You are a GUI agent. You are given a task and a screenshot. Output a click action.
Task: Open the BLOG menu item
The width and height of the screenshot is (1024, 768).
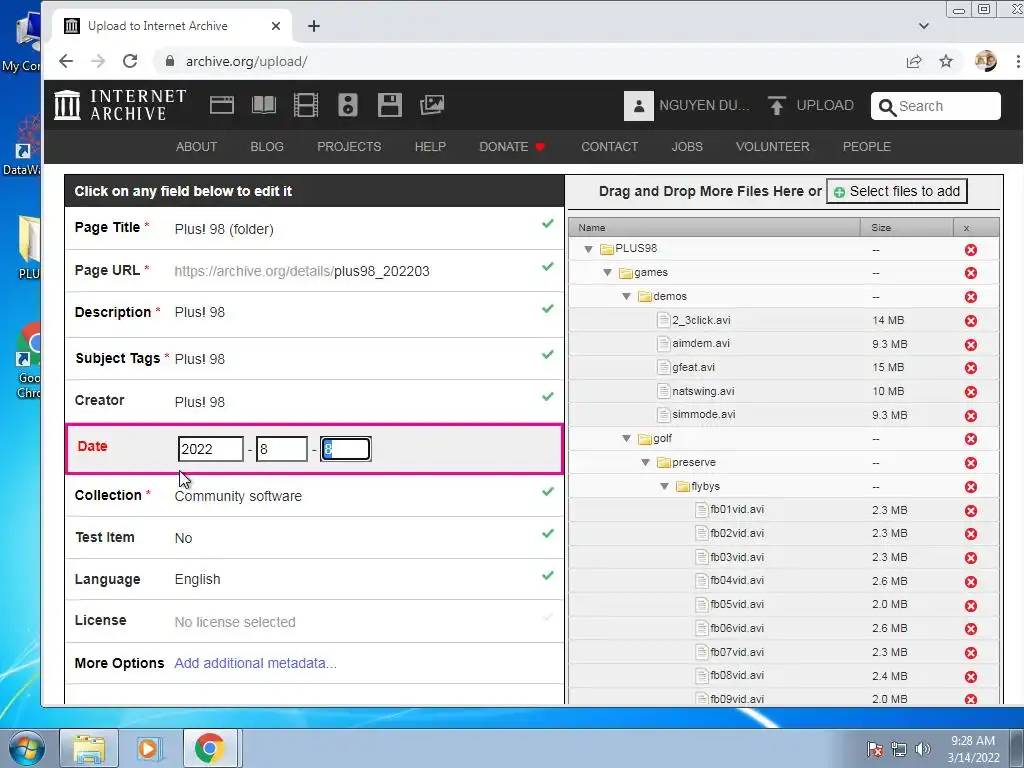pyautogui.click(x=267, y=146)
